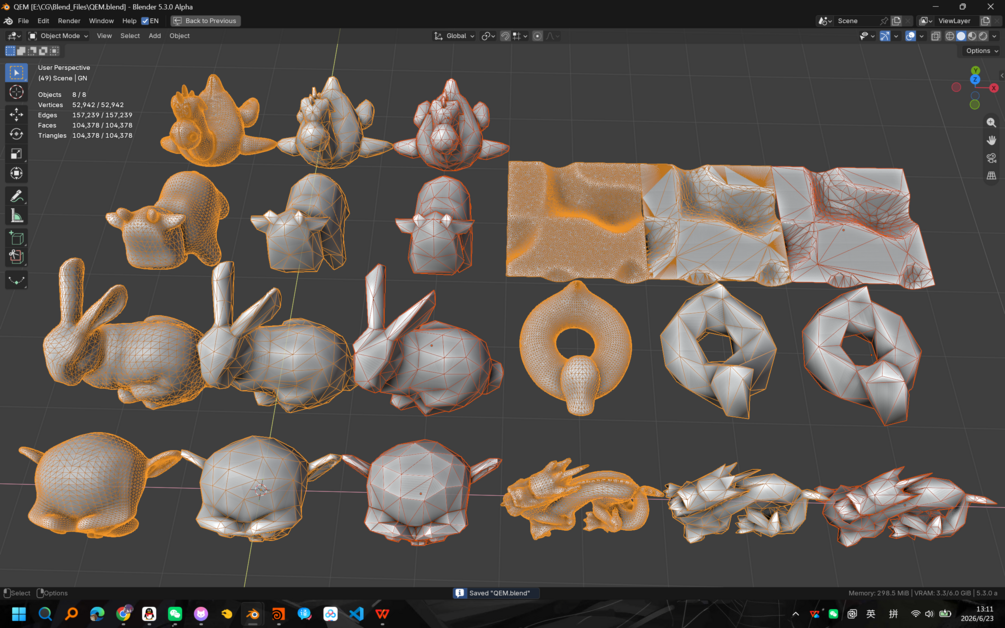Open the Help menu
The height and width of the screenshot is (628, 1005).
tap(129, 21)
